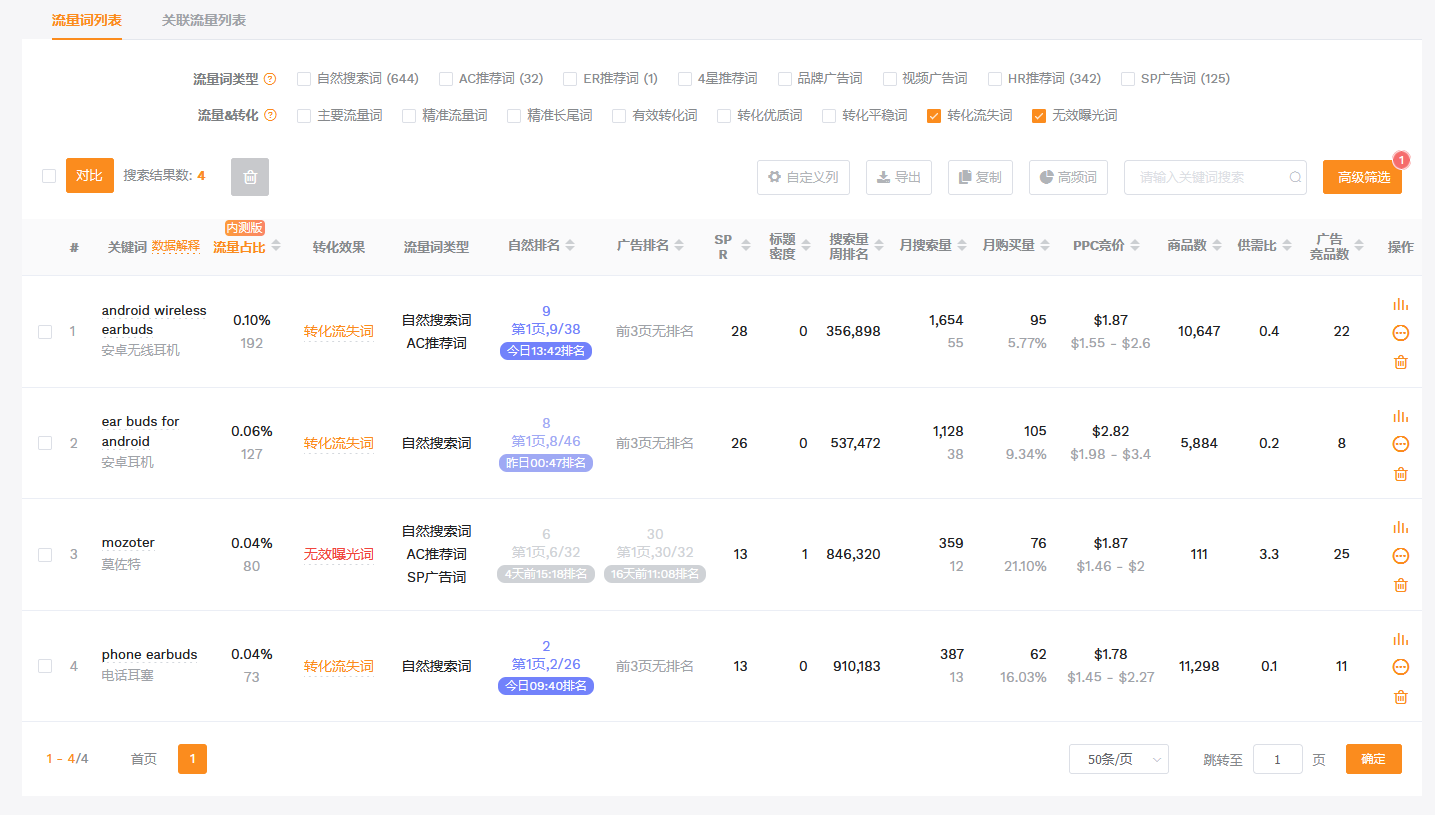Open more options icon for mozoter row

pyautogui.click(x=1400, y=556)
